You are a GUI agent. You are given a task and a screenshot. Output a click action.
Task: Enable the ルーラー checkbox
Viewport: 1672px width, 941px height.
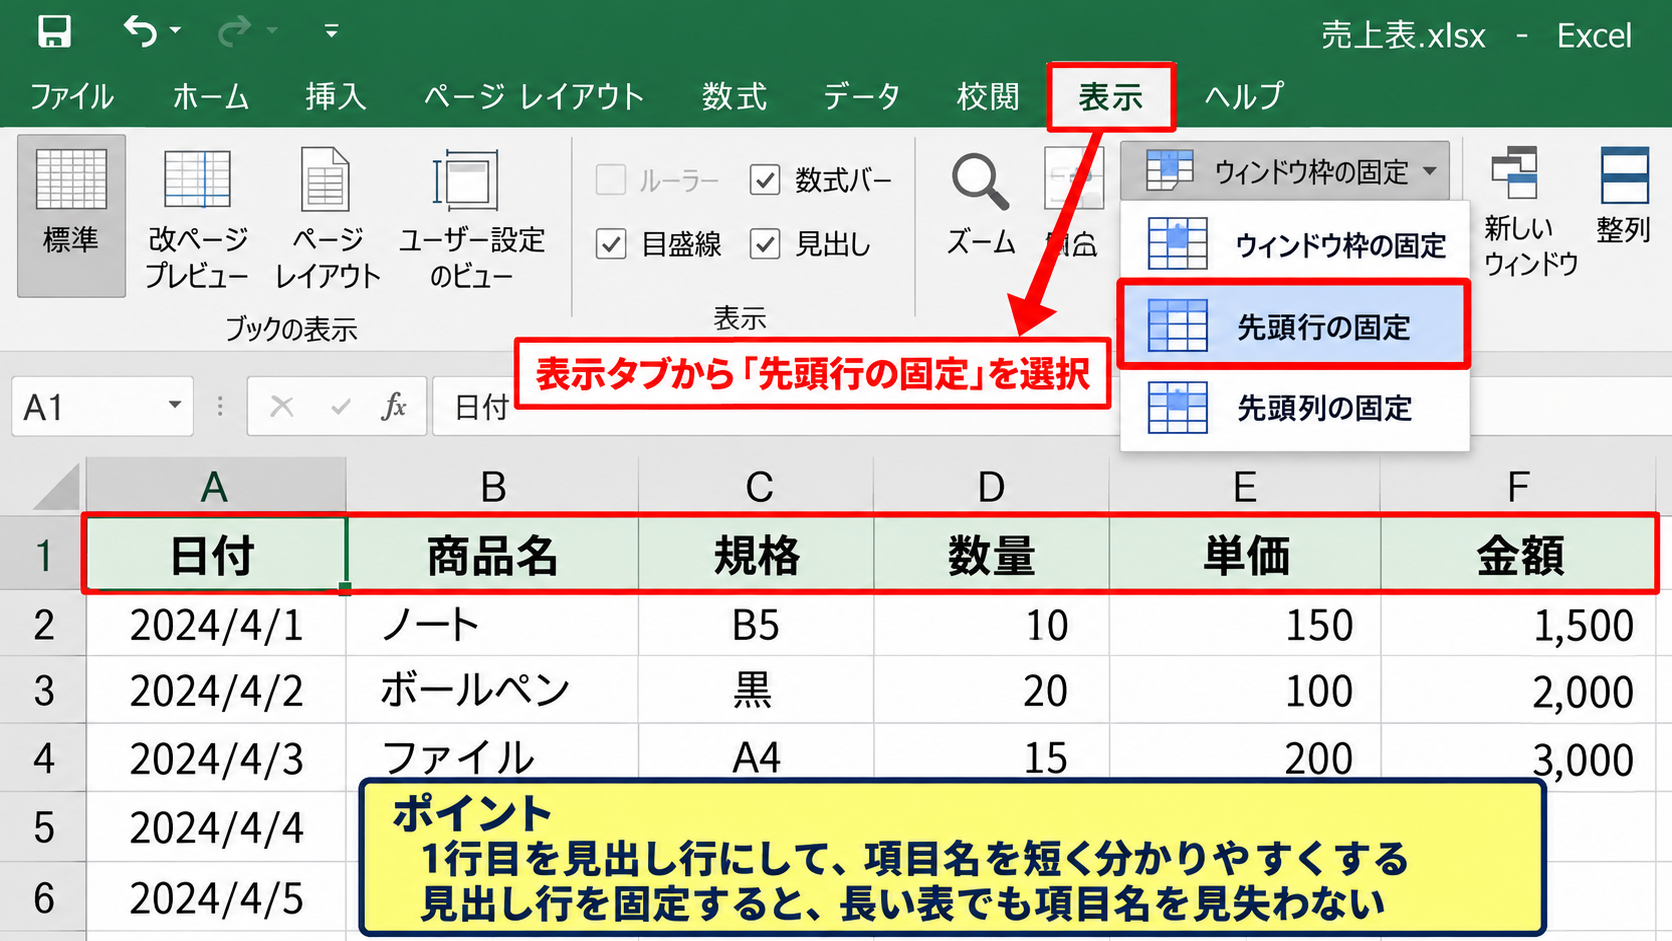coord(611,180)
